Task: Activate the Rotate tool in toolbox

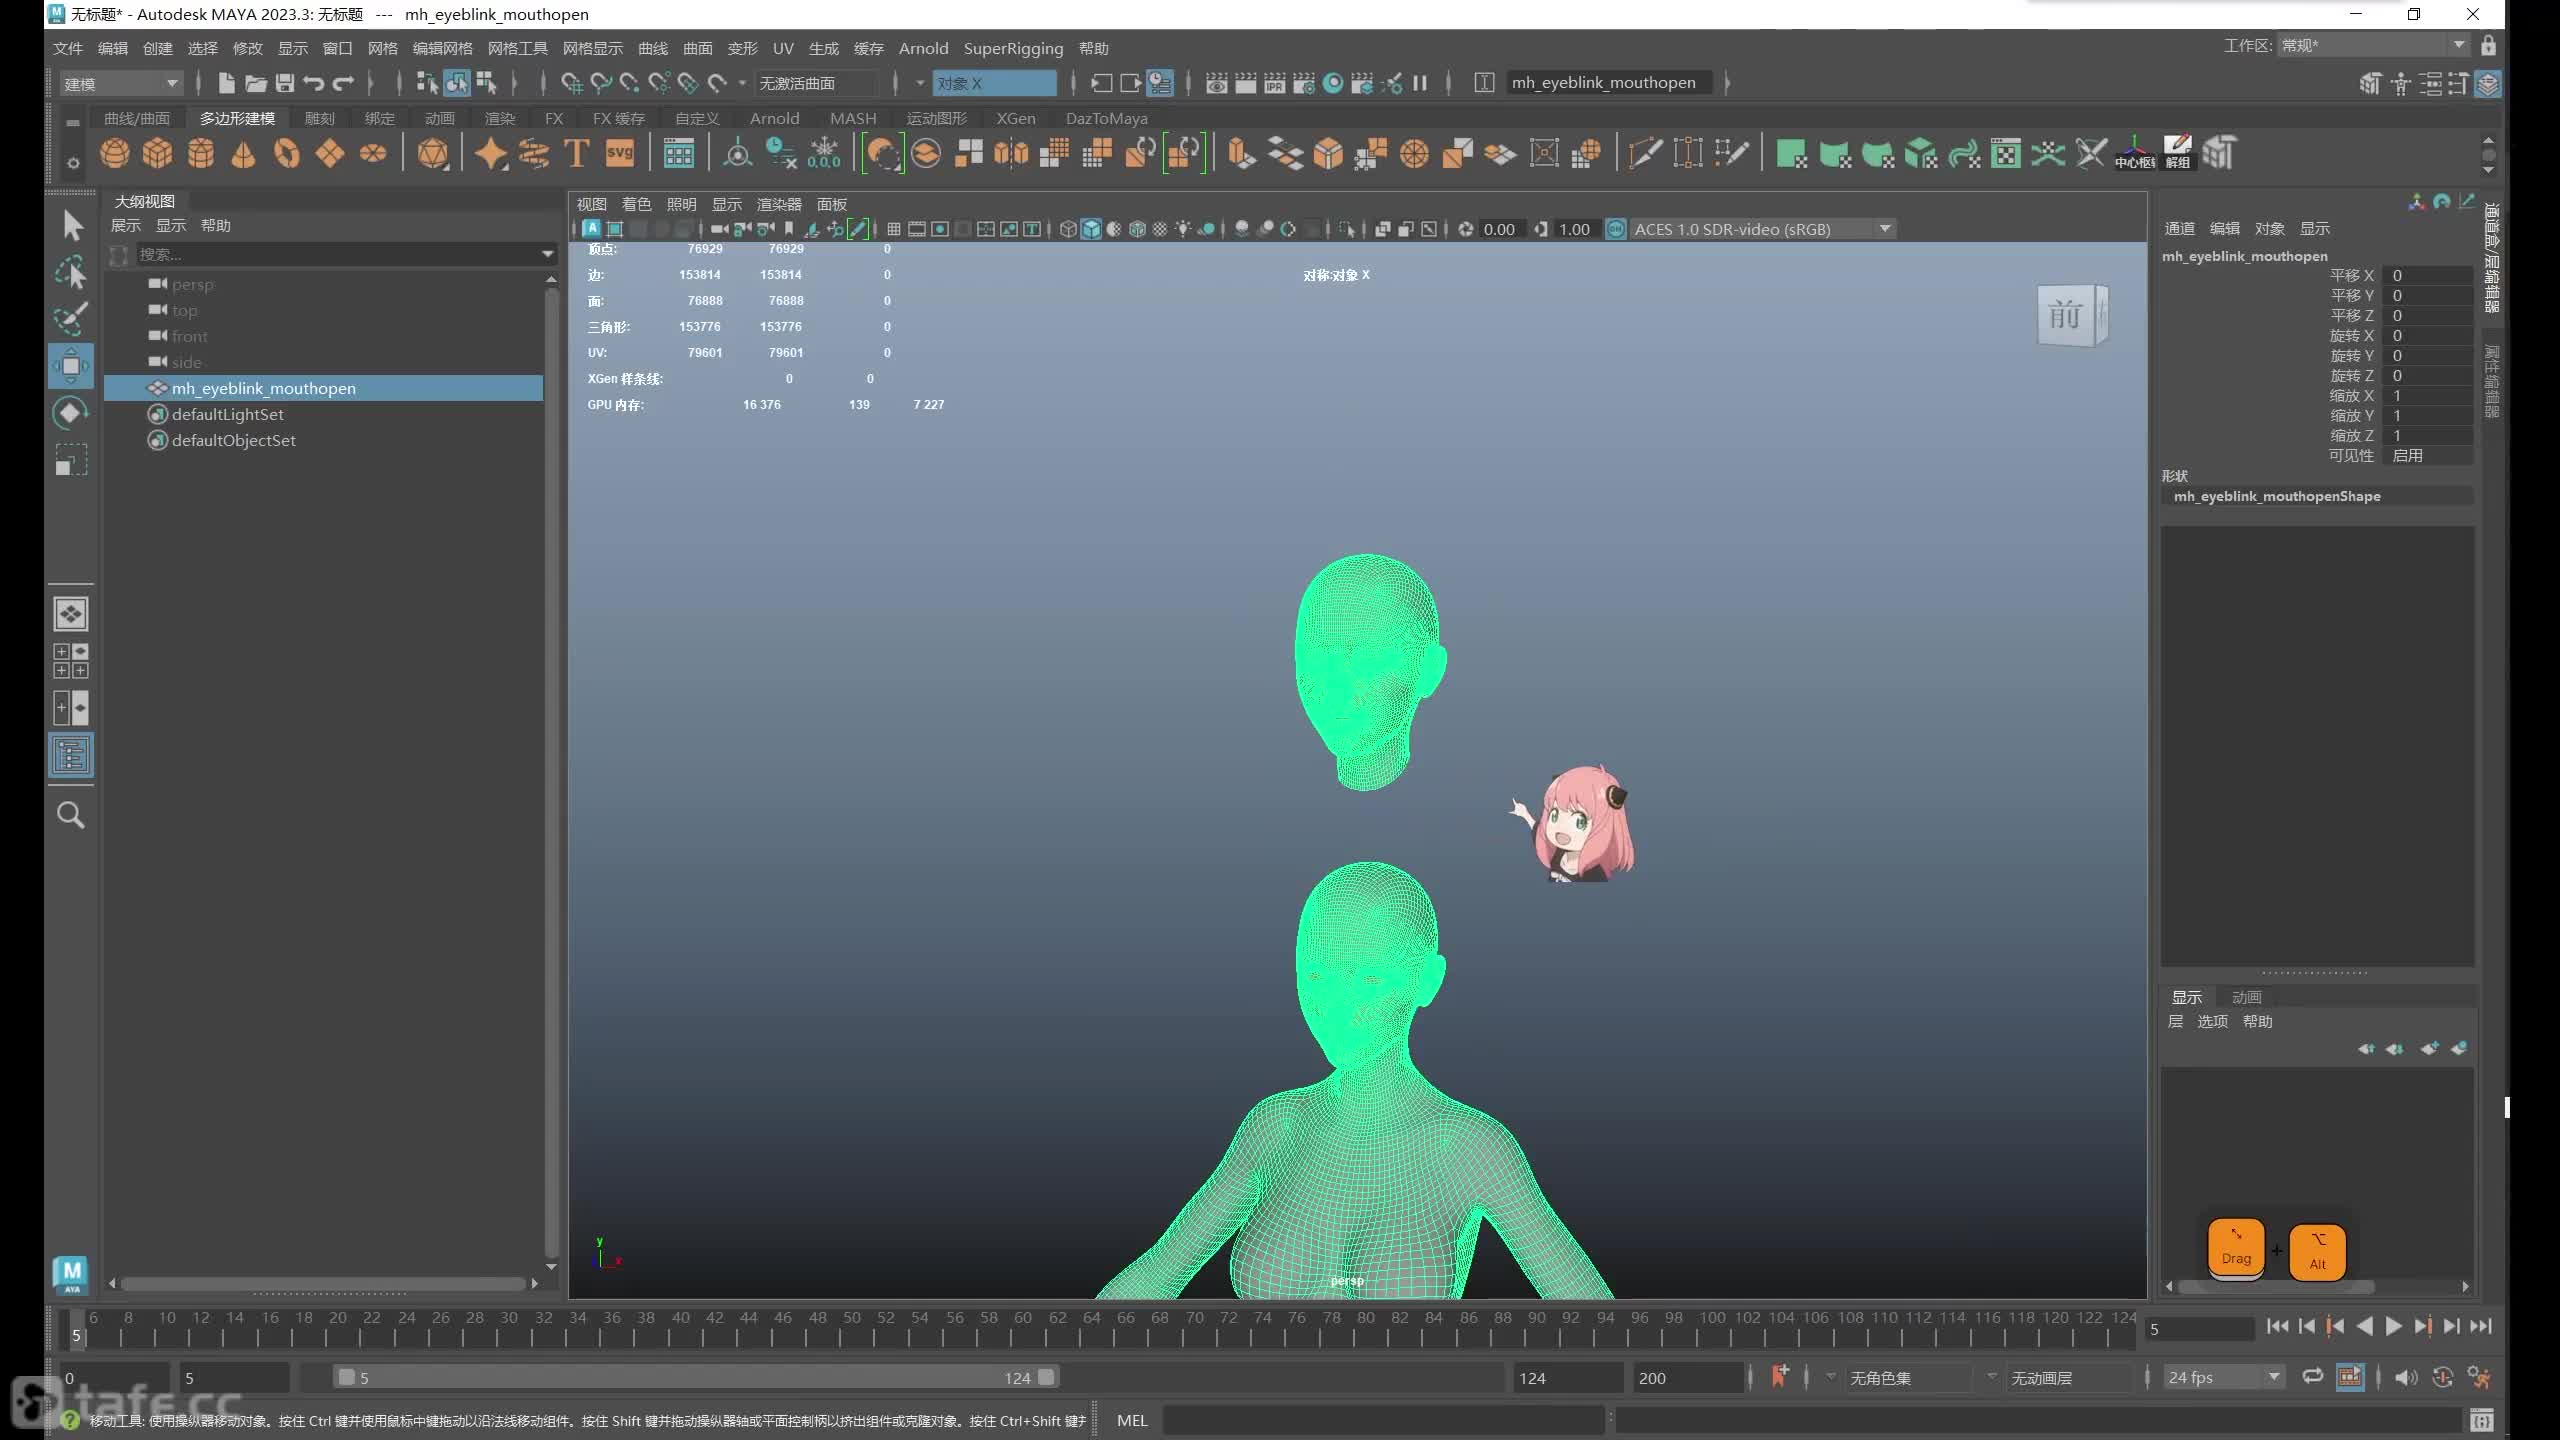Action: point(71,413)
